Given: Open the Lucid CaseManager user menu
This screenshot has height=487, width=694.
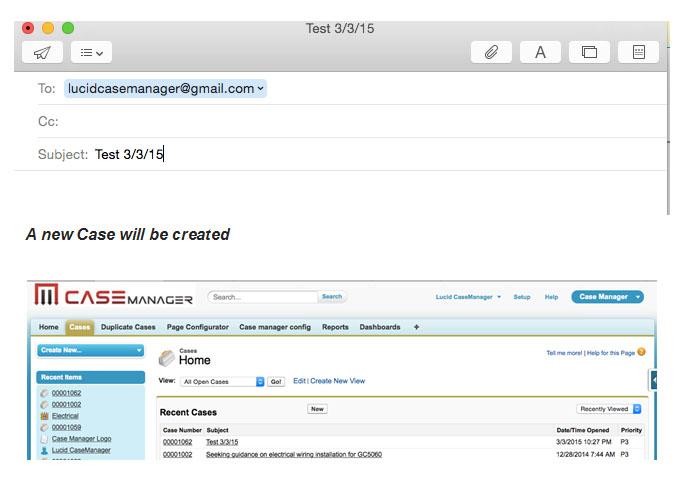Looking at the screenshot, I should pyautogui.click(x=468, y=297).
